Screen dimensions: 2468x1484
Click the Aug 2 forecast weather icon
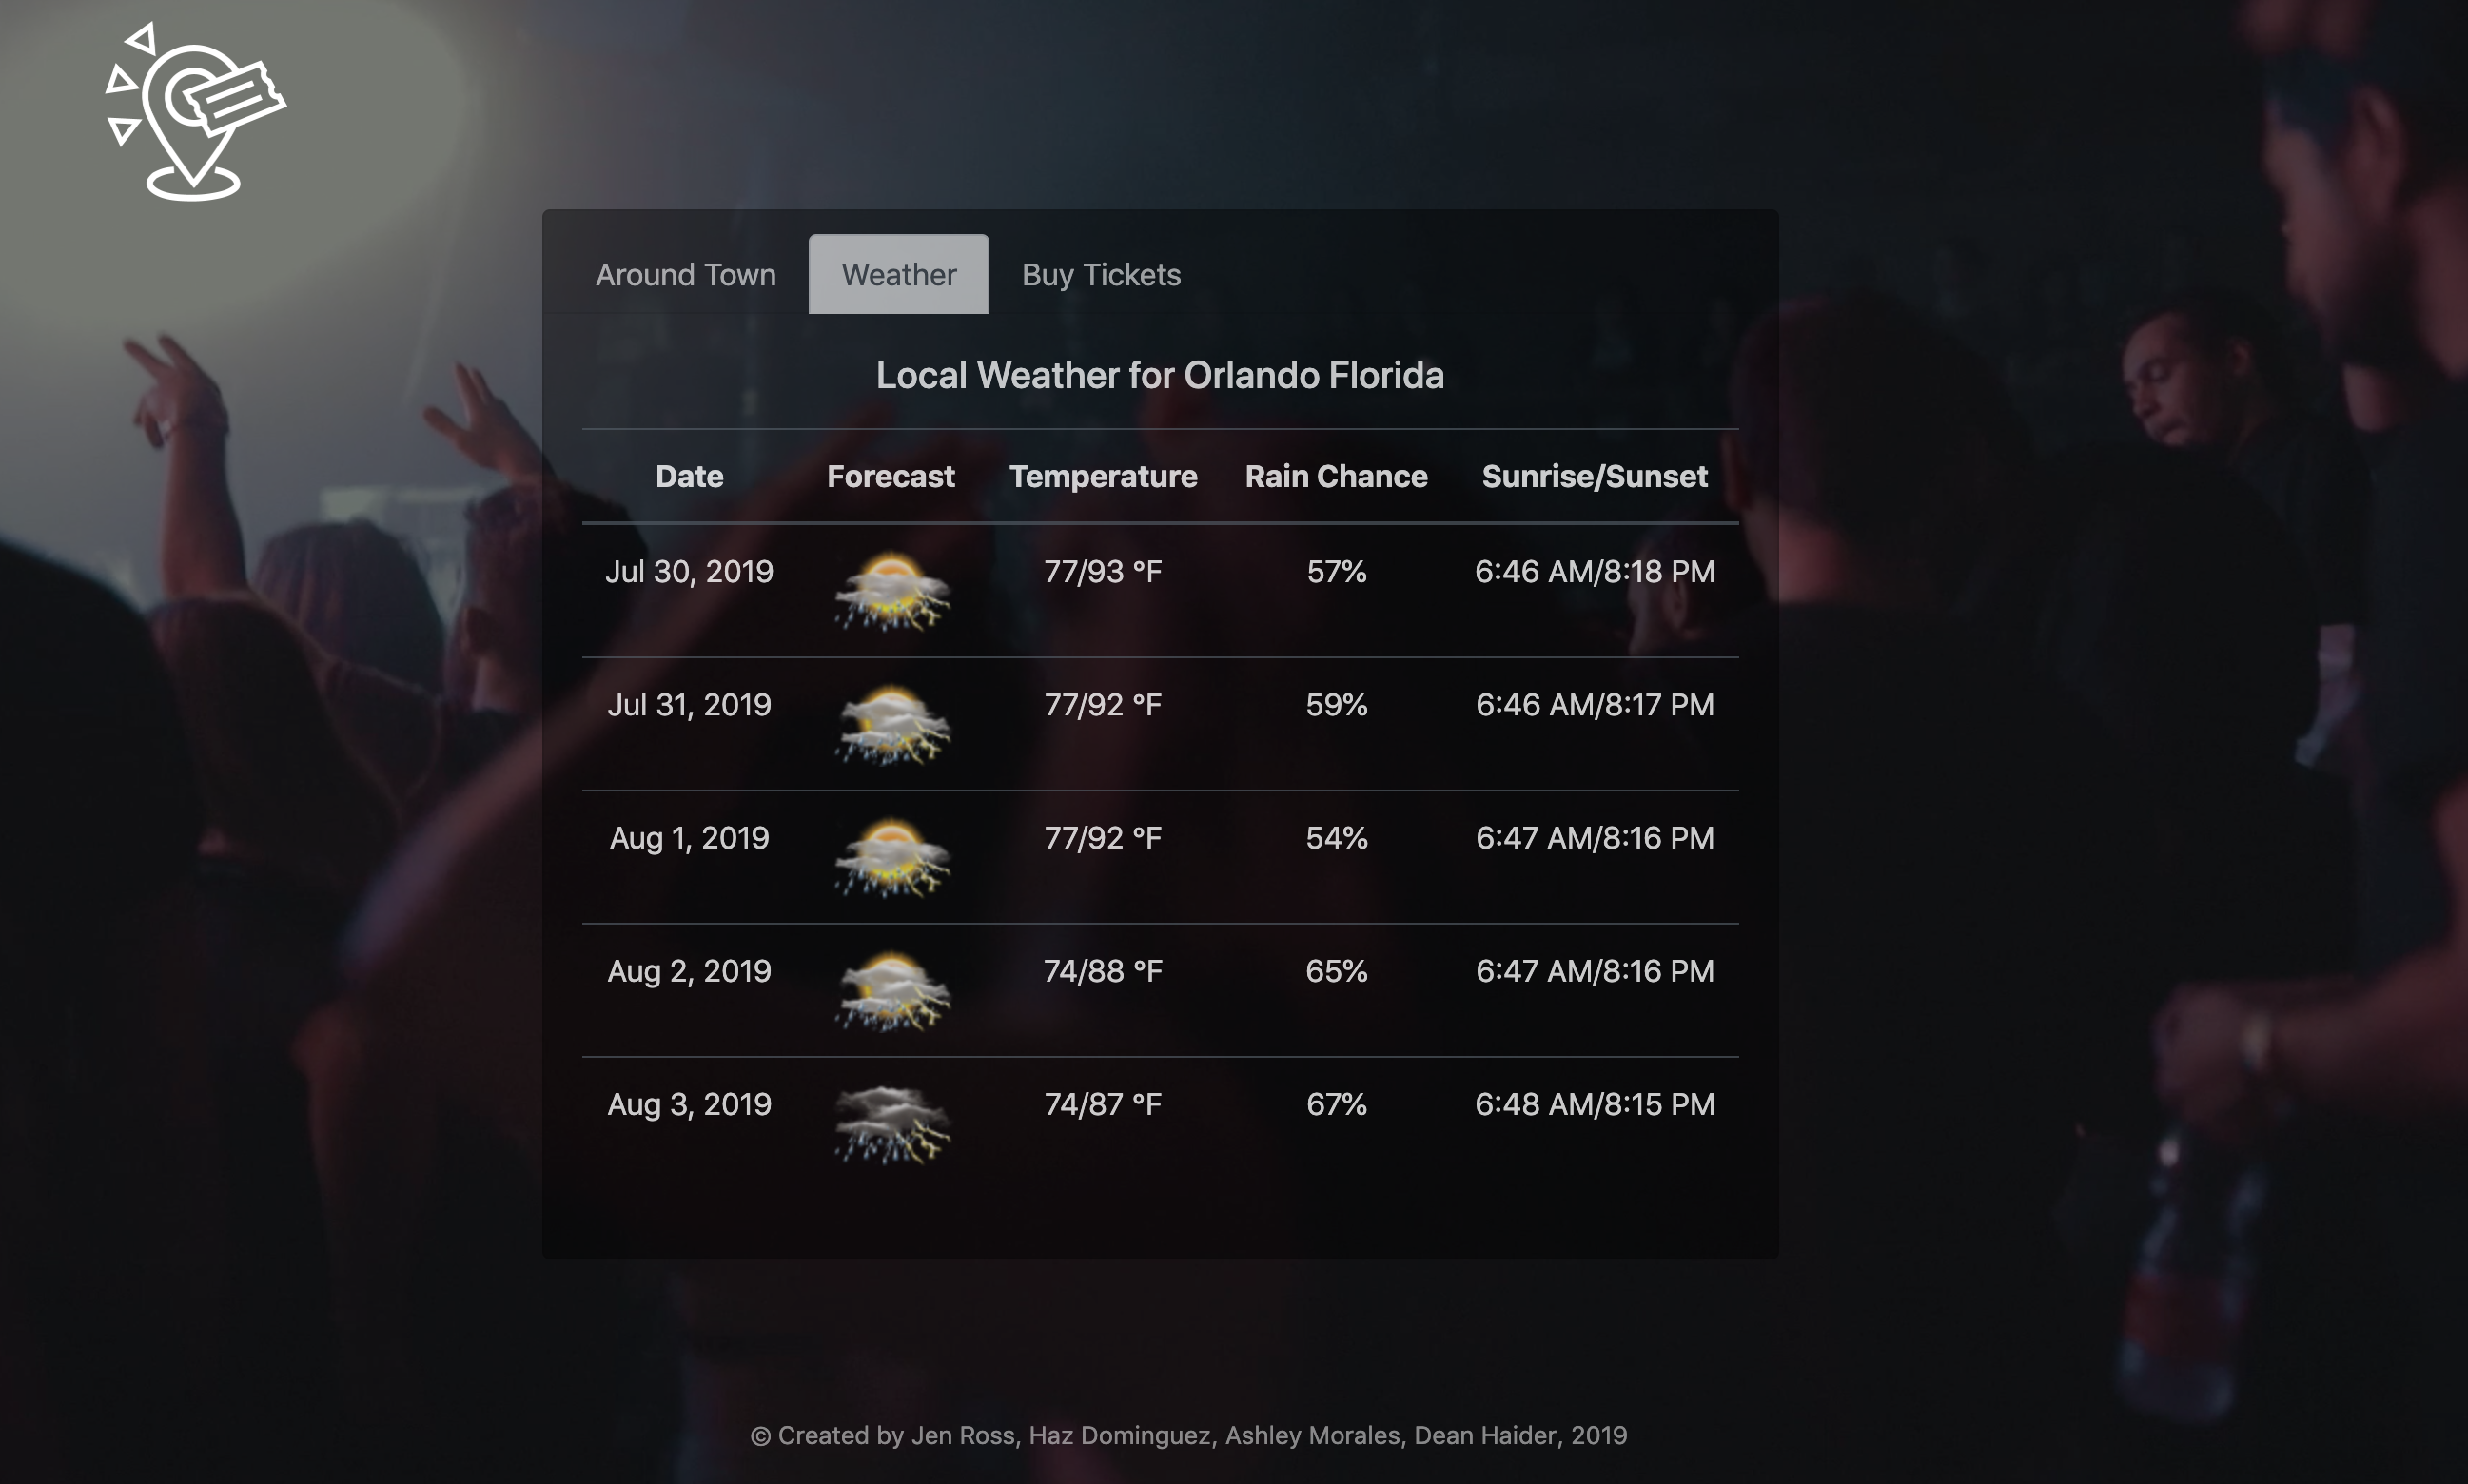pyautogui.click(x=891, y=990)
